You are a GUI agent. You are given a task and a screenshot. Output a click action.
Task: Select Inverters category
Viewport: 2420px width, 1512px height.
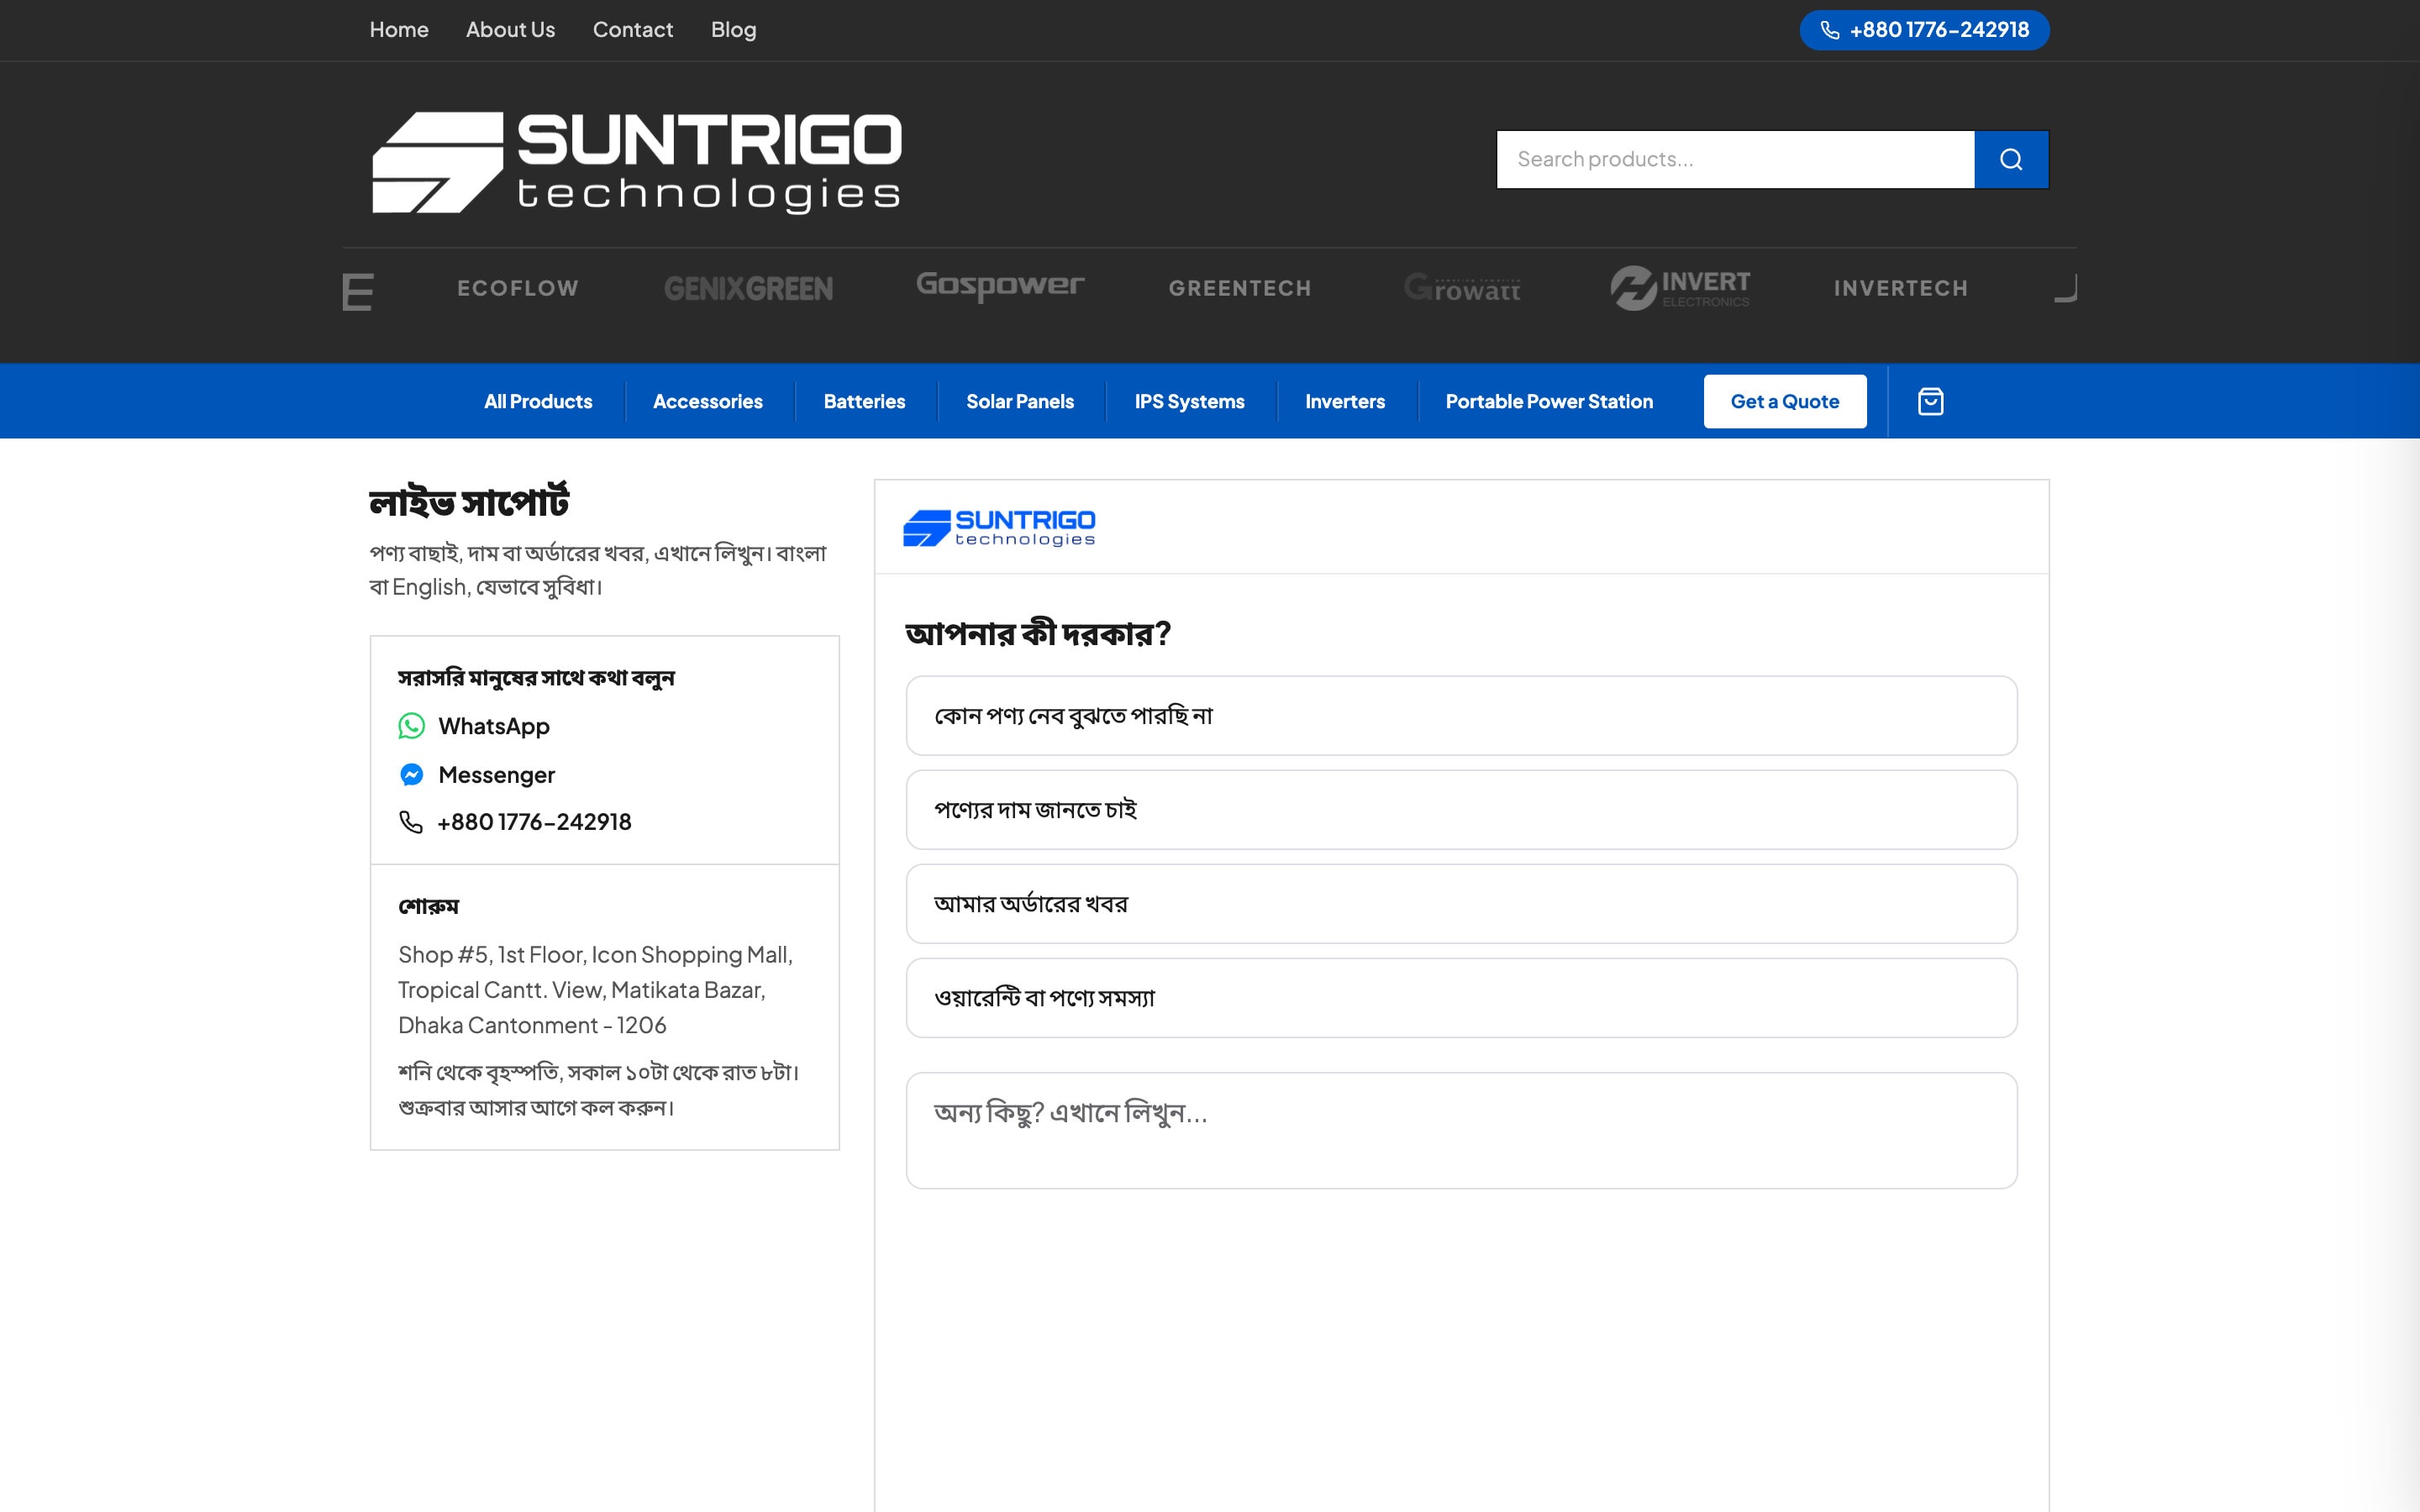pos(1345,401)
